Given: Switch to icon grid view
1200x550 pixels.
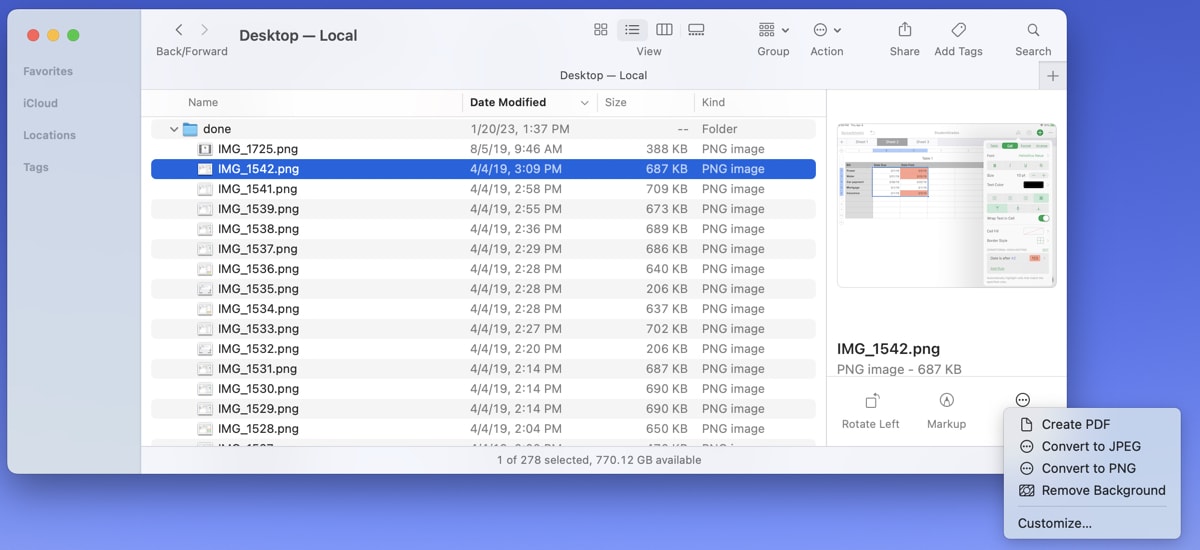Looking at the screenshot, I should [x=601, y=30].
